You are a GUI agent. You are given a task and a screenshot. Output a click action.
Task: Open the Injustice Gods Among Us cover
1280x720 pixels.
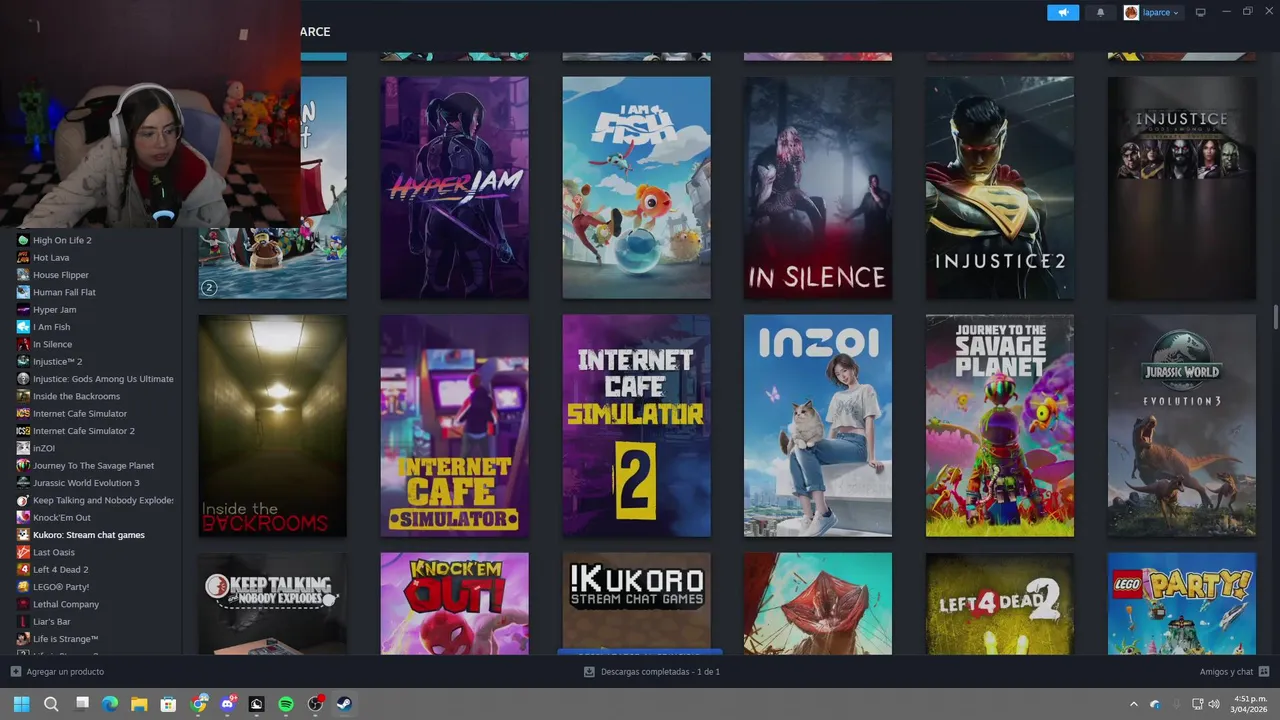(x=1181, y=188)
